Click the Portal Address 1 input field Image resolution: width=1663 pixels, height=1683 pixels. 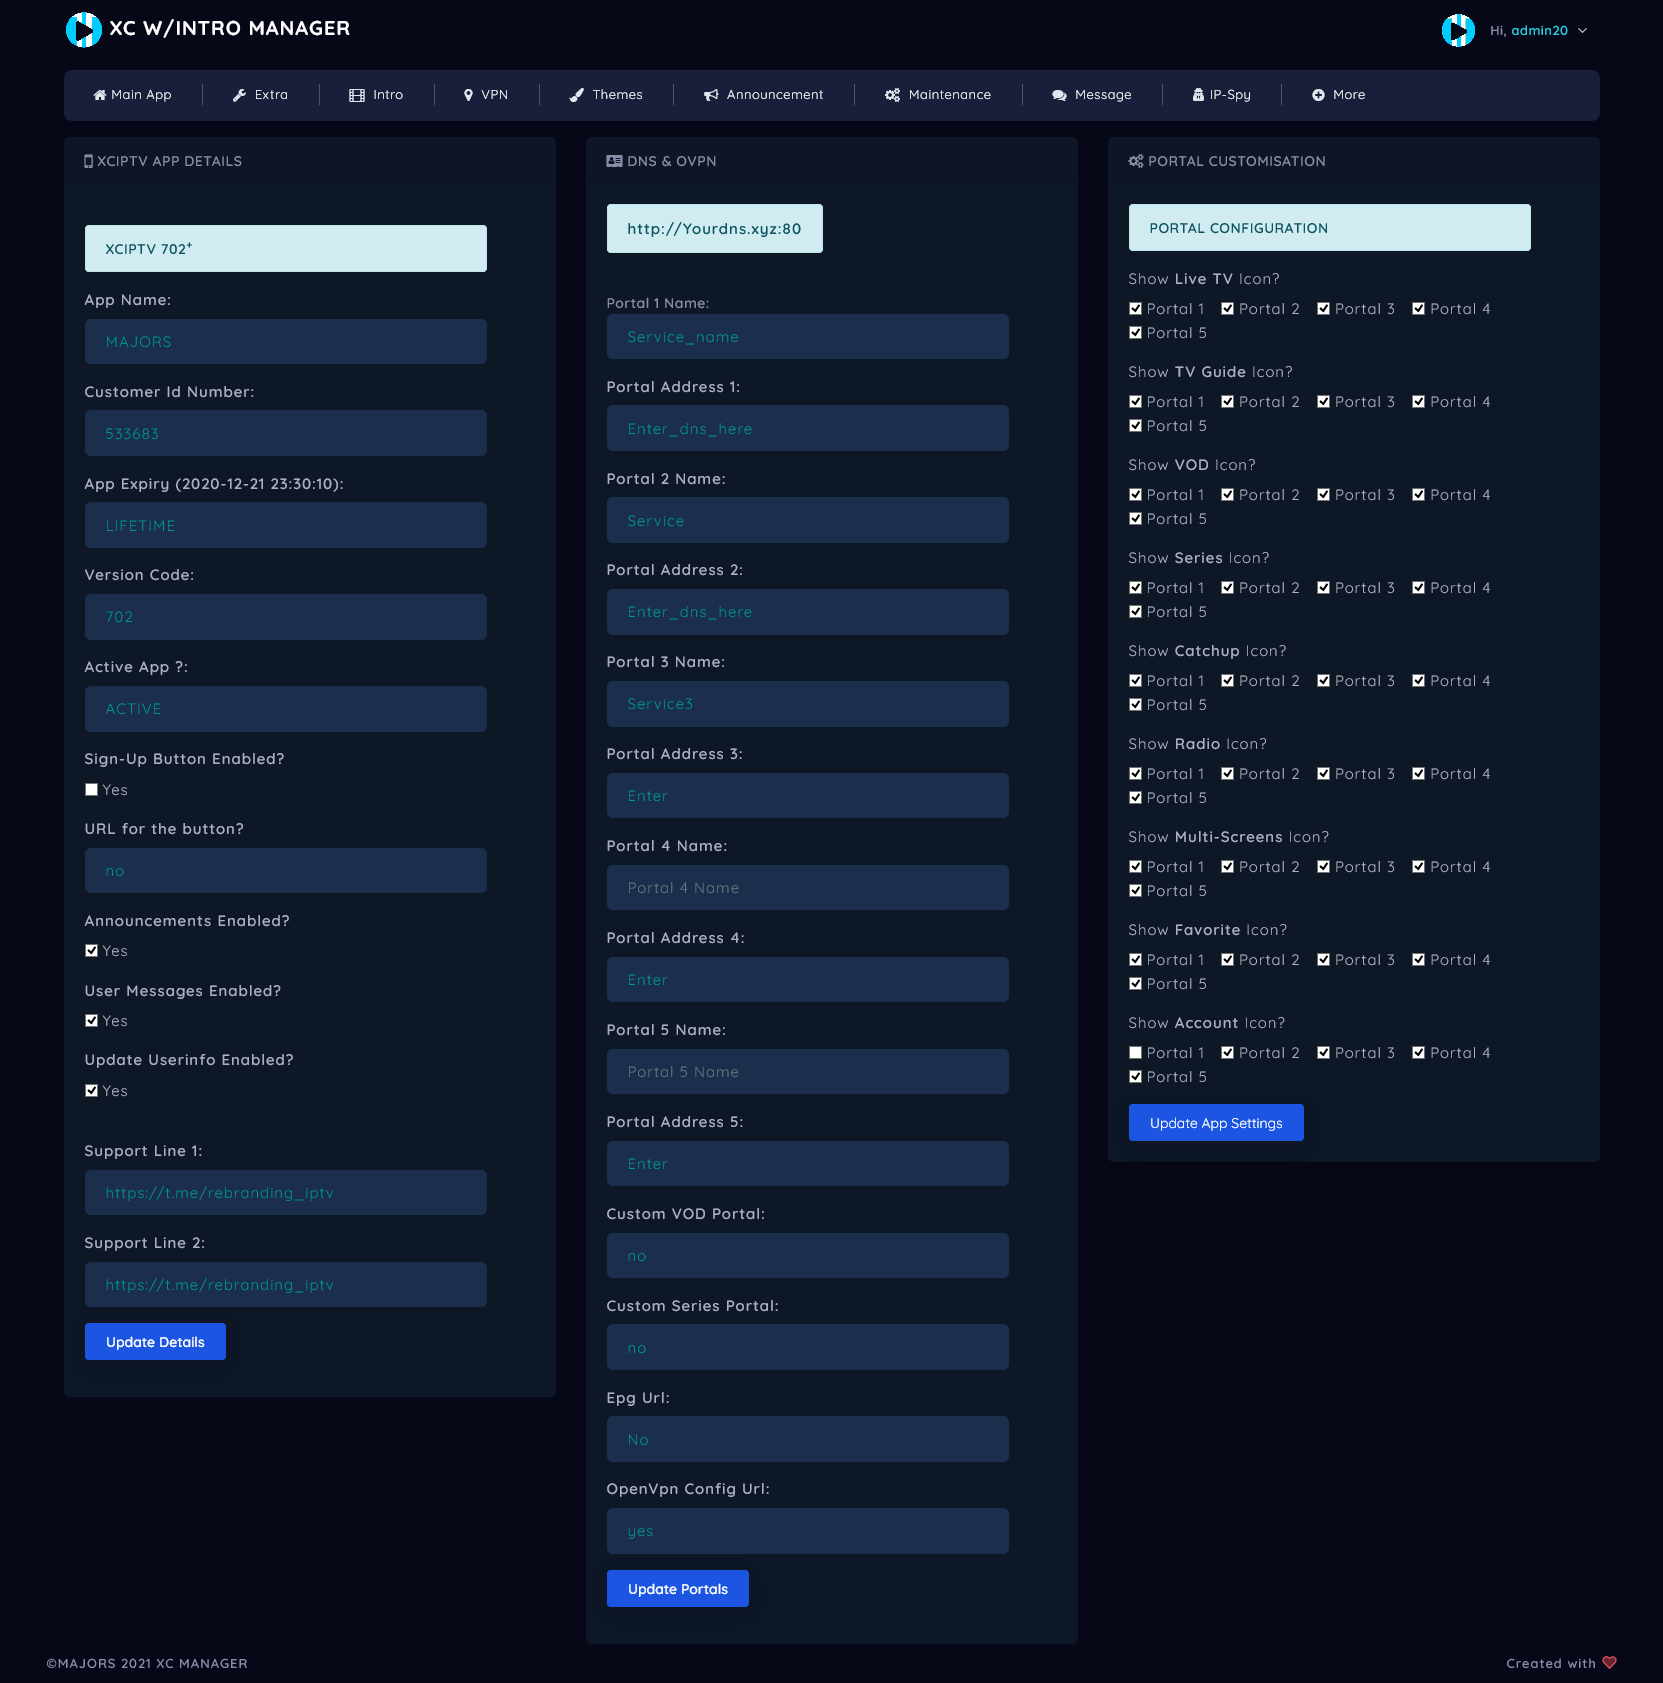(807, 429)
